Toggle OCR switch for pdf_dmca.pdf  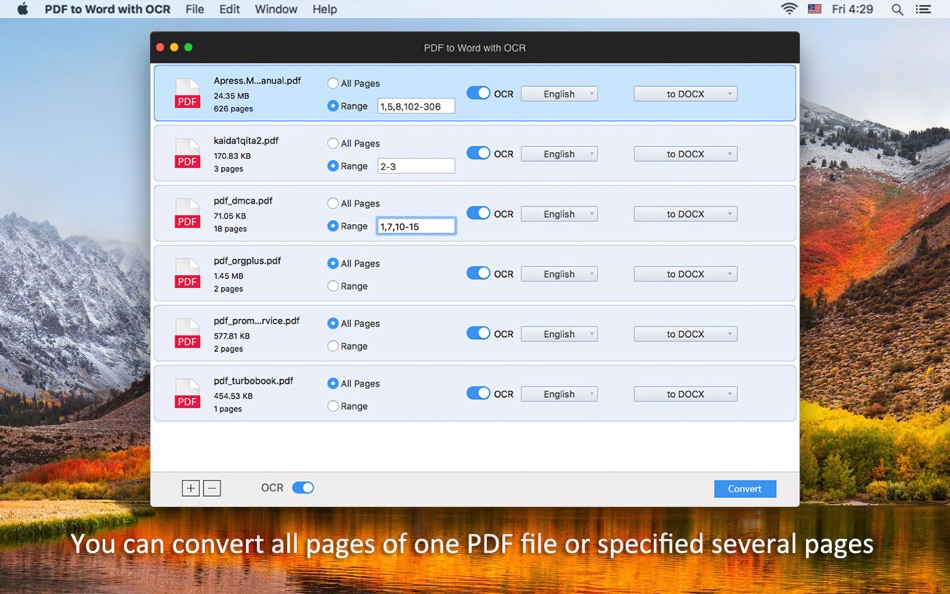coord(478,213)
